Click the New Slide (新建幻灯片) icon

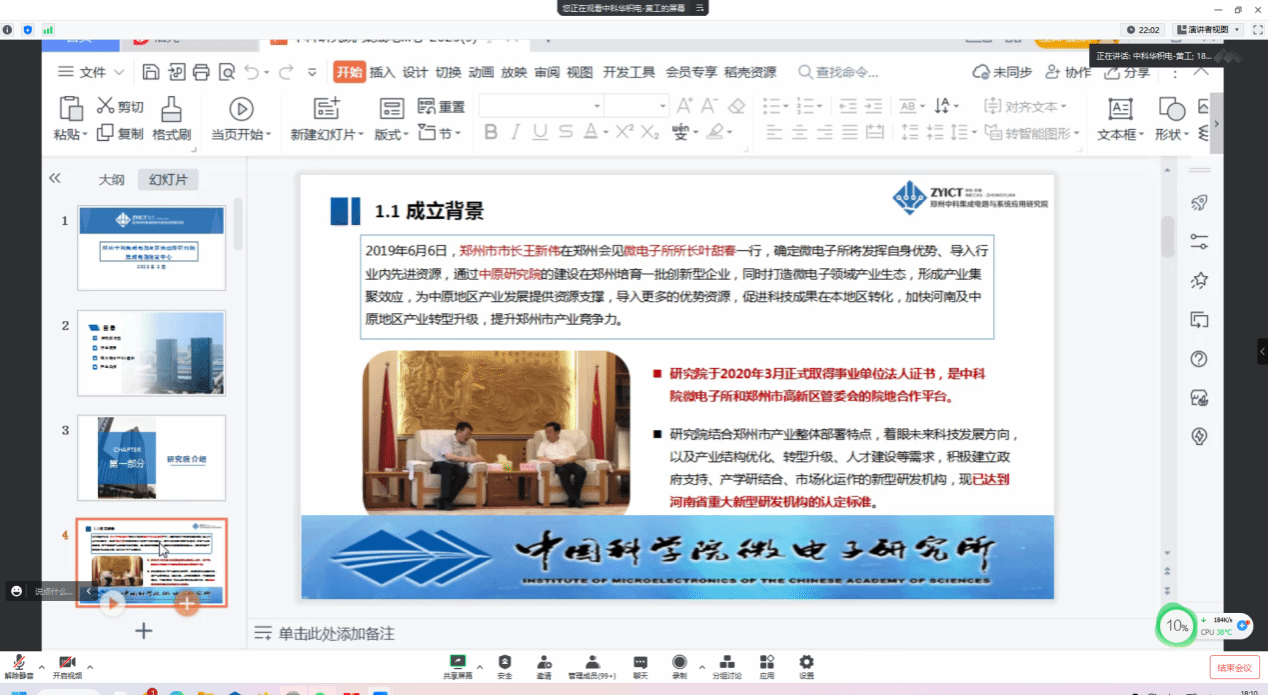[x=327, y=108]
